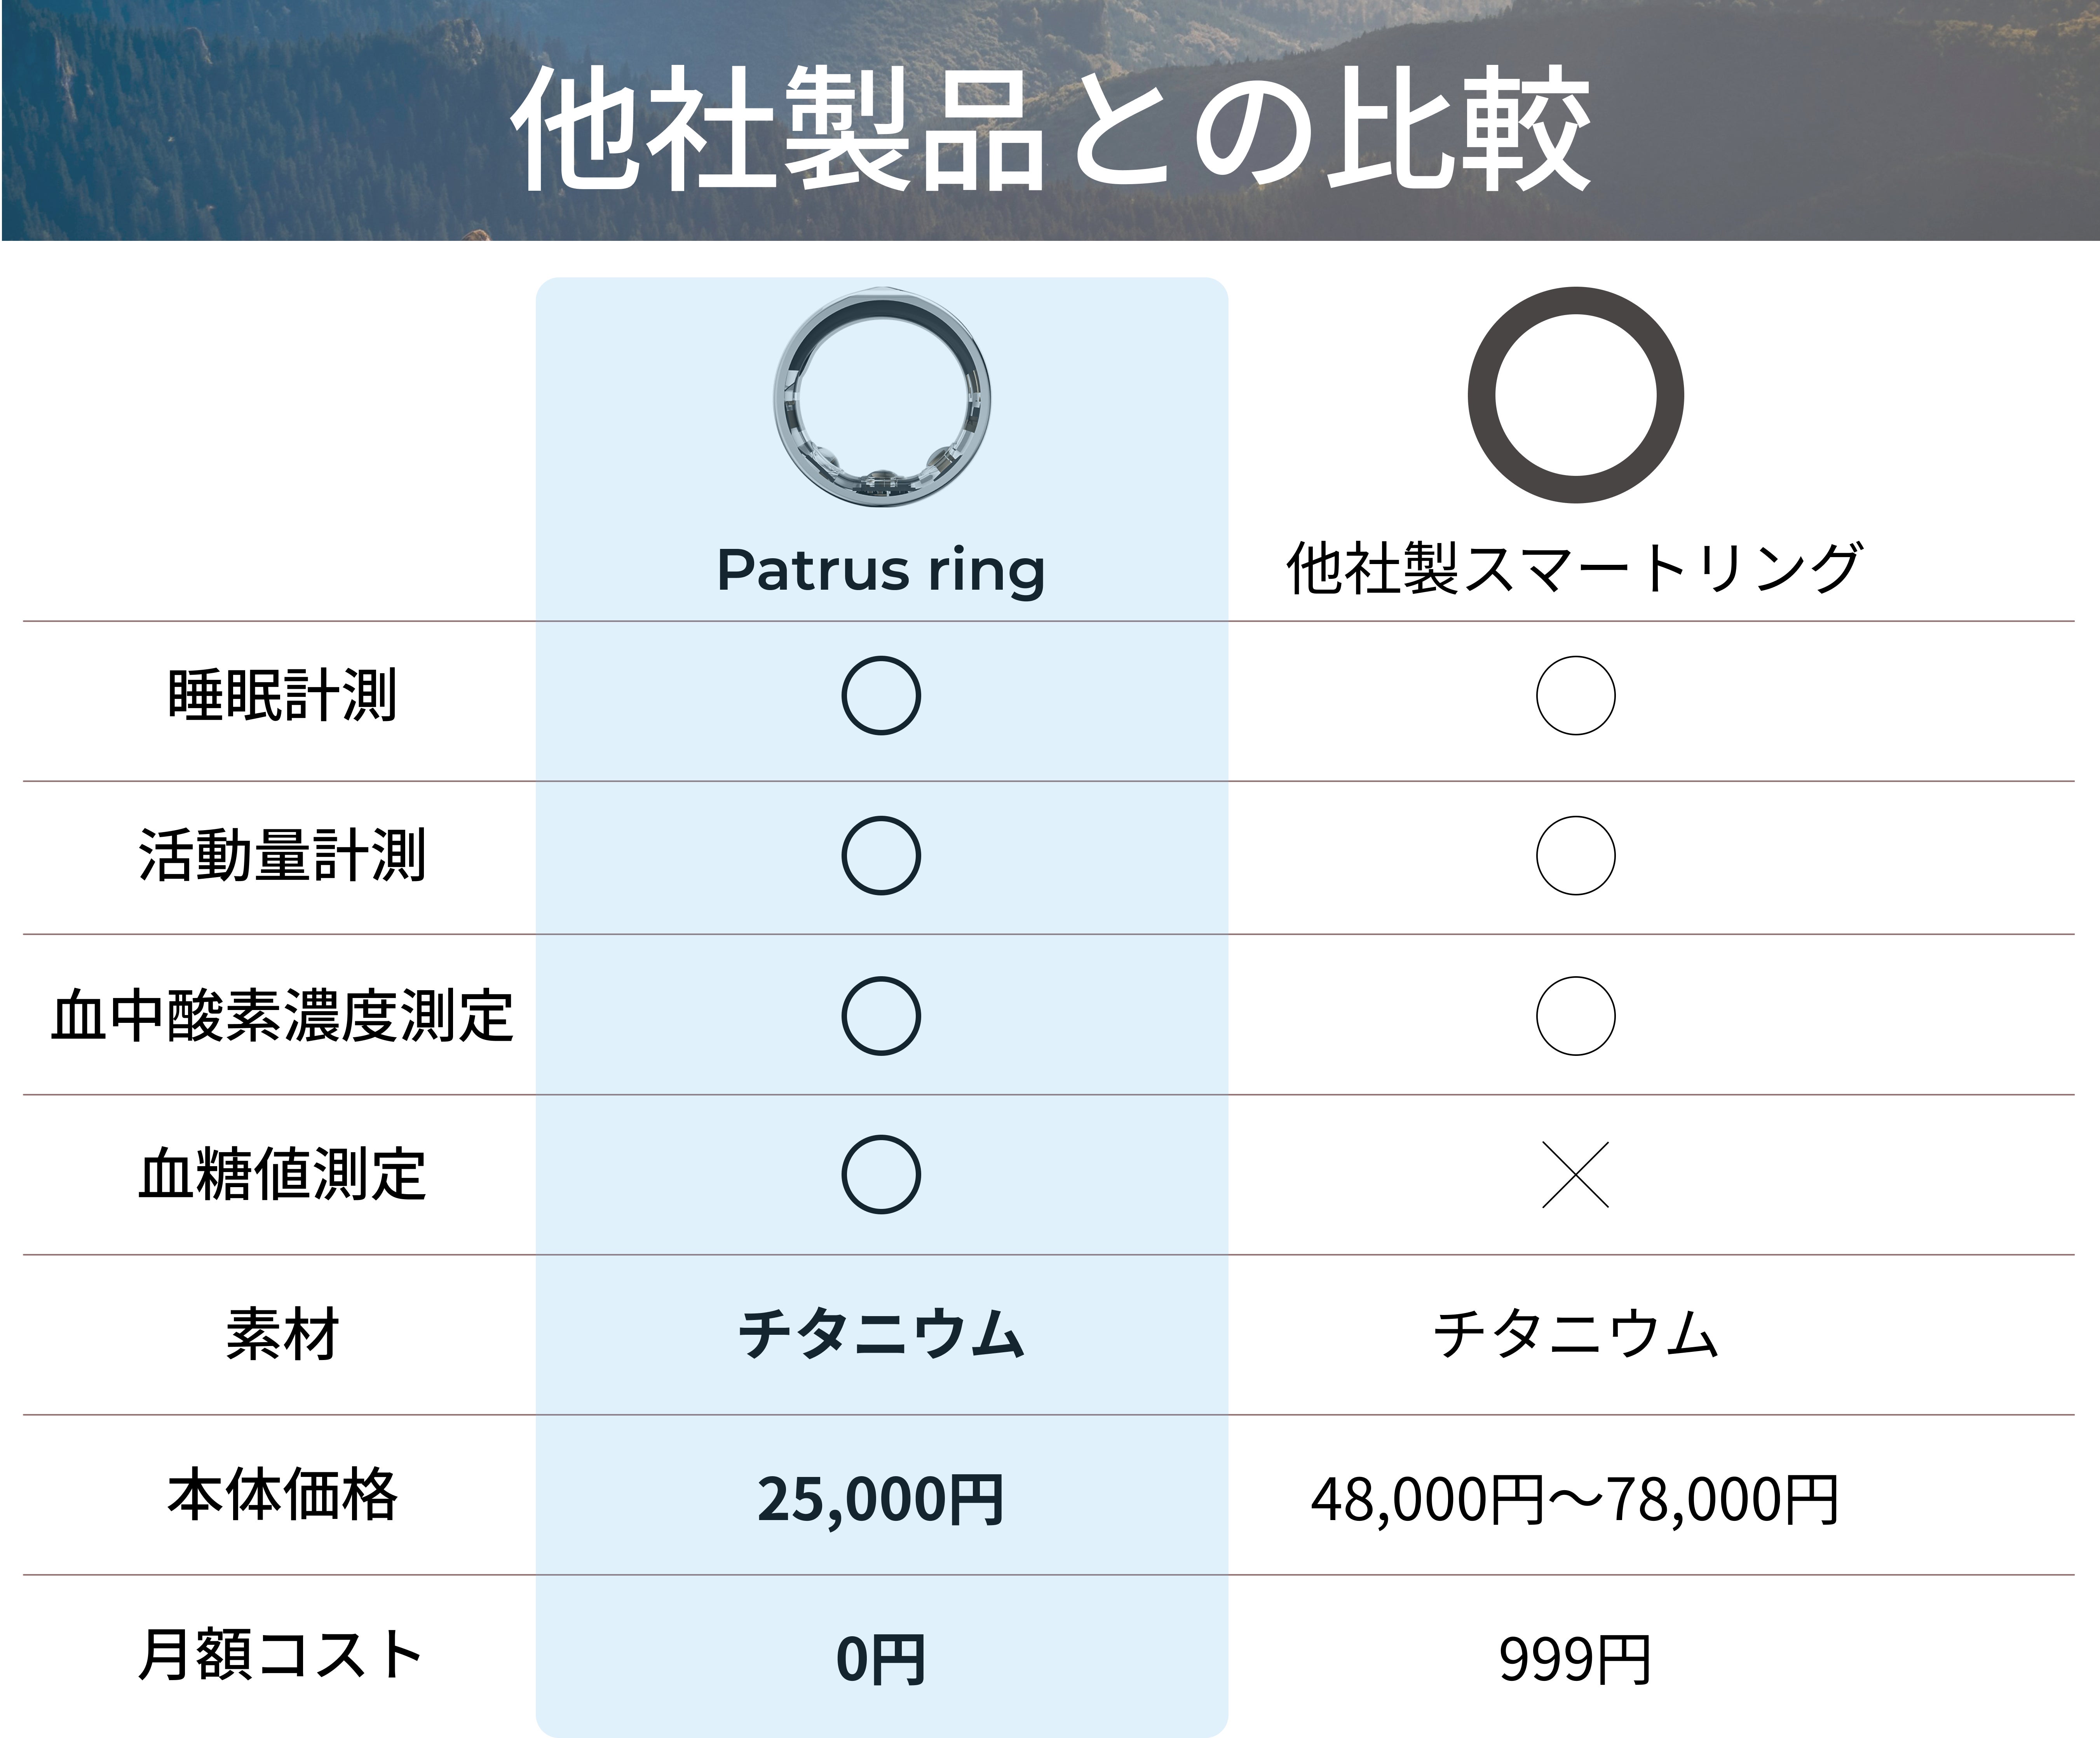Click the 他社製品との比較 heading

(1050, 130)
